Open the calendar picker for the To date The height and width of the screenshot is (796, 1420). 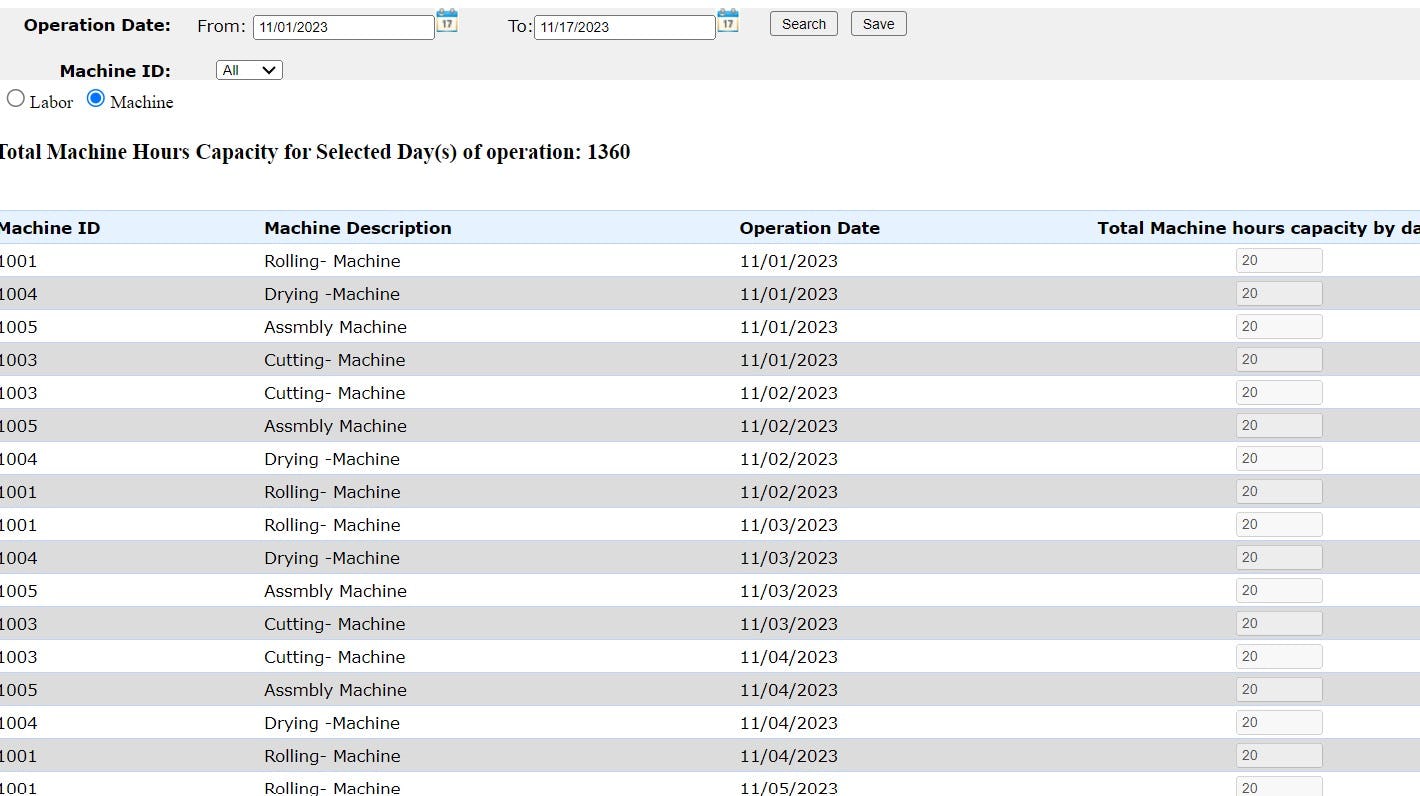pyautogui.click(x=727, y=20)
